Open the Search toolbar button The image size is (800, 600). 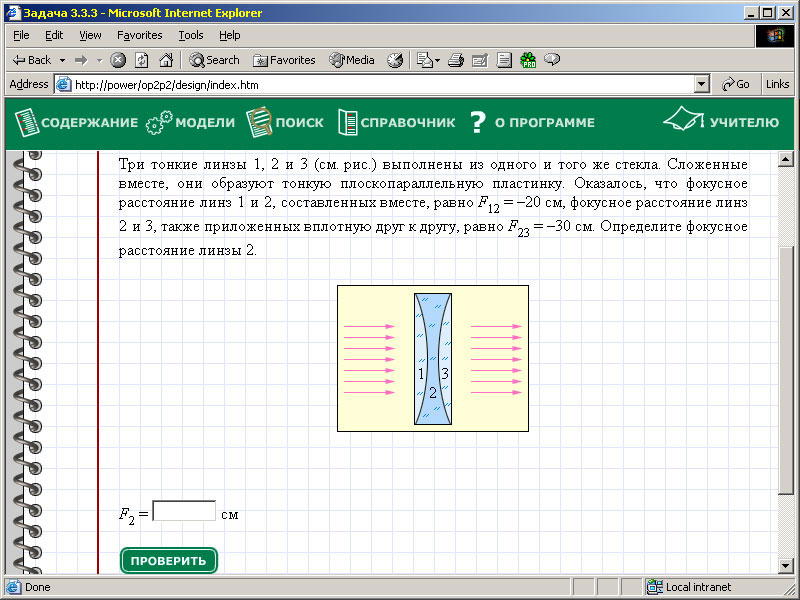[214, 60]
